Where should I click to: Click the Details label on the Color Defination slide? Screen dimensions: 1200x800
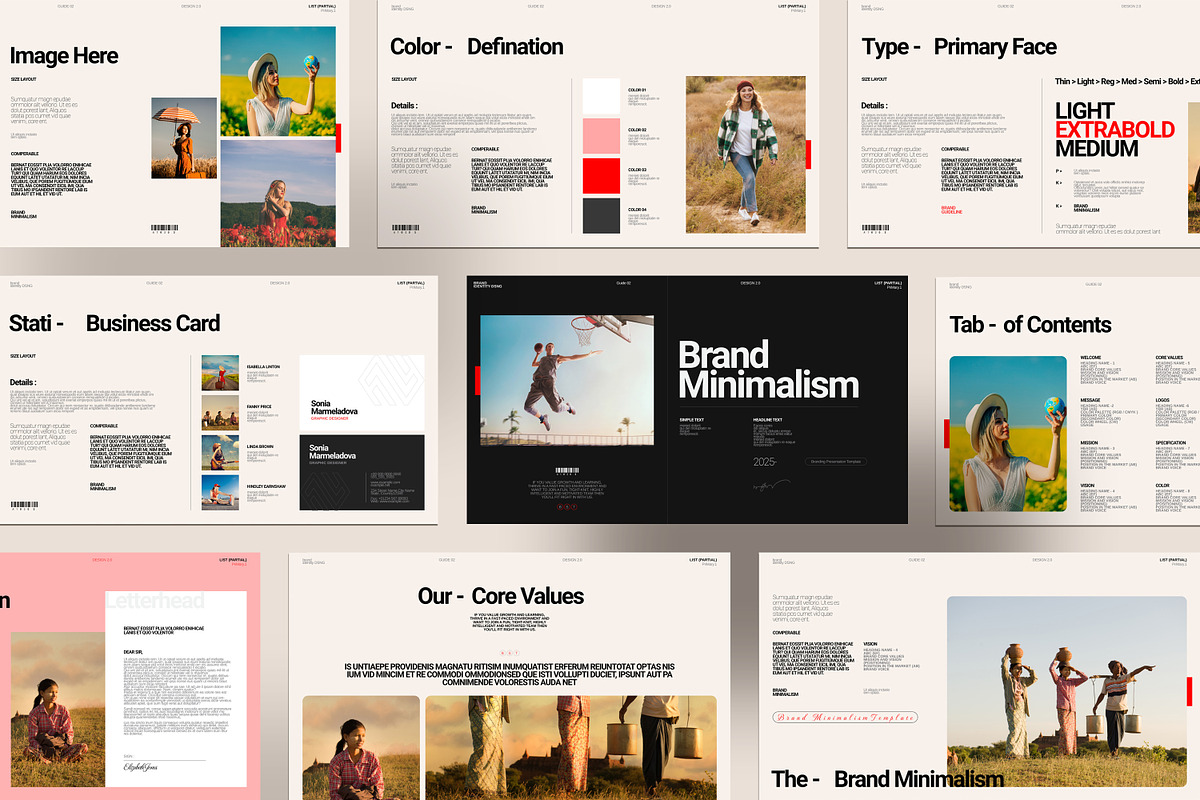tap(404, 106)
